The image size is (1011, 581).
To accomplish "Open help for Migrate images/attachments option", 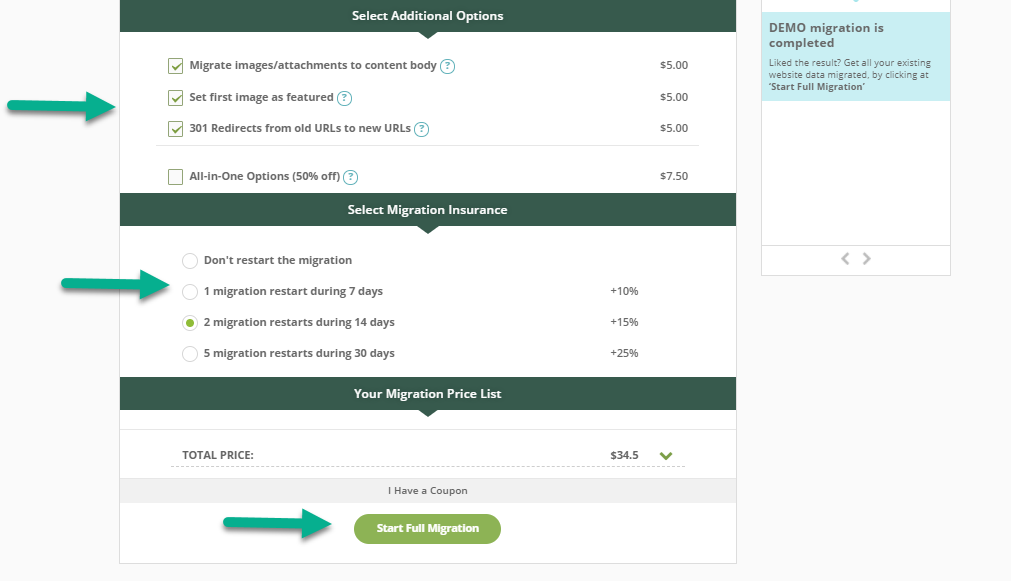I will point(447,66).
